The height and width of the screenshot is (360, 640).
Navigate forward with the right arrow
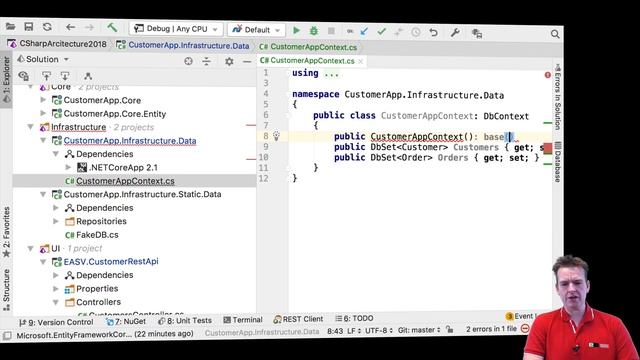pos(89,28)
